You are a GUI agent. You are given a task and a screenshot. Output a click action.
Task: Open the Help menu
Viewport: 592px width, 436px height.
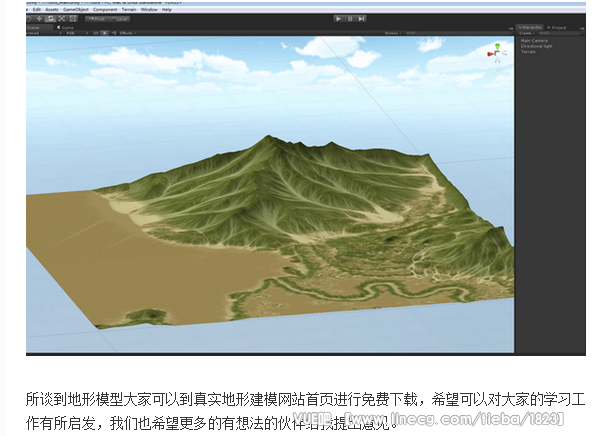167,9
